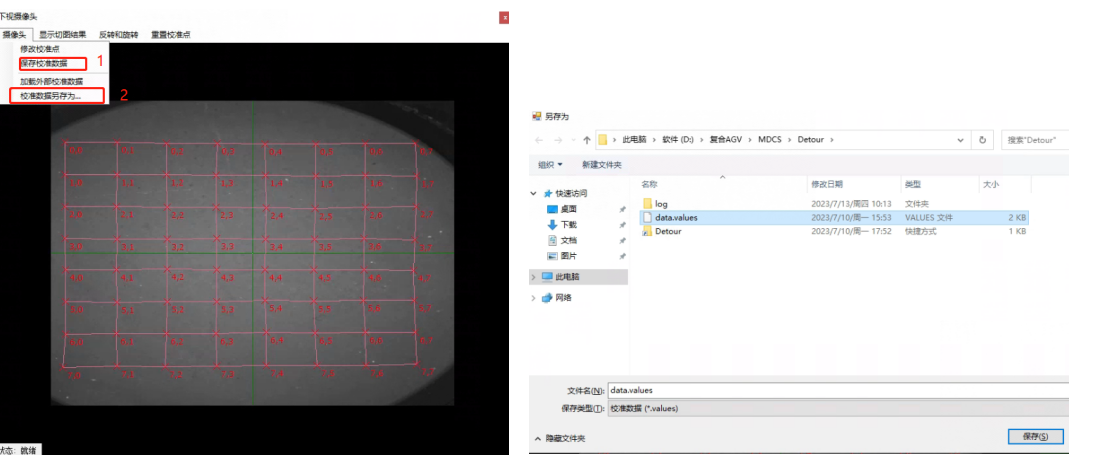
Task: Open 下载 in quick access
Action: pyautogui.click(x=568, y=225)
